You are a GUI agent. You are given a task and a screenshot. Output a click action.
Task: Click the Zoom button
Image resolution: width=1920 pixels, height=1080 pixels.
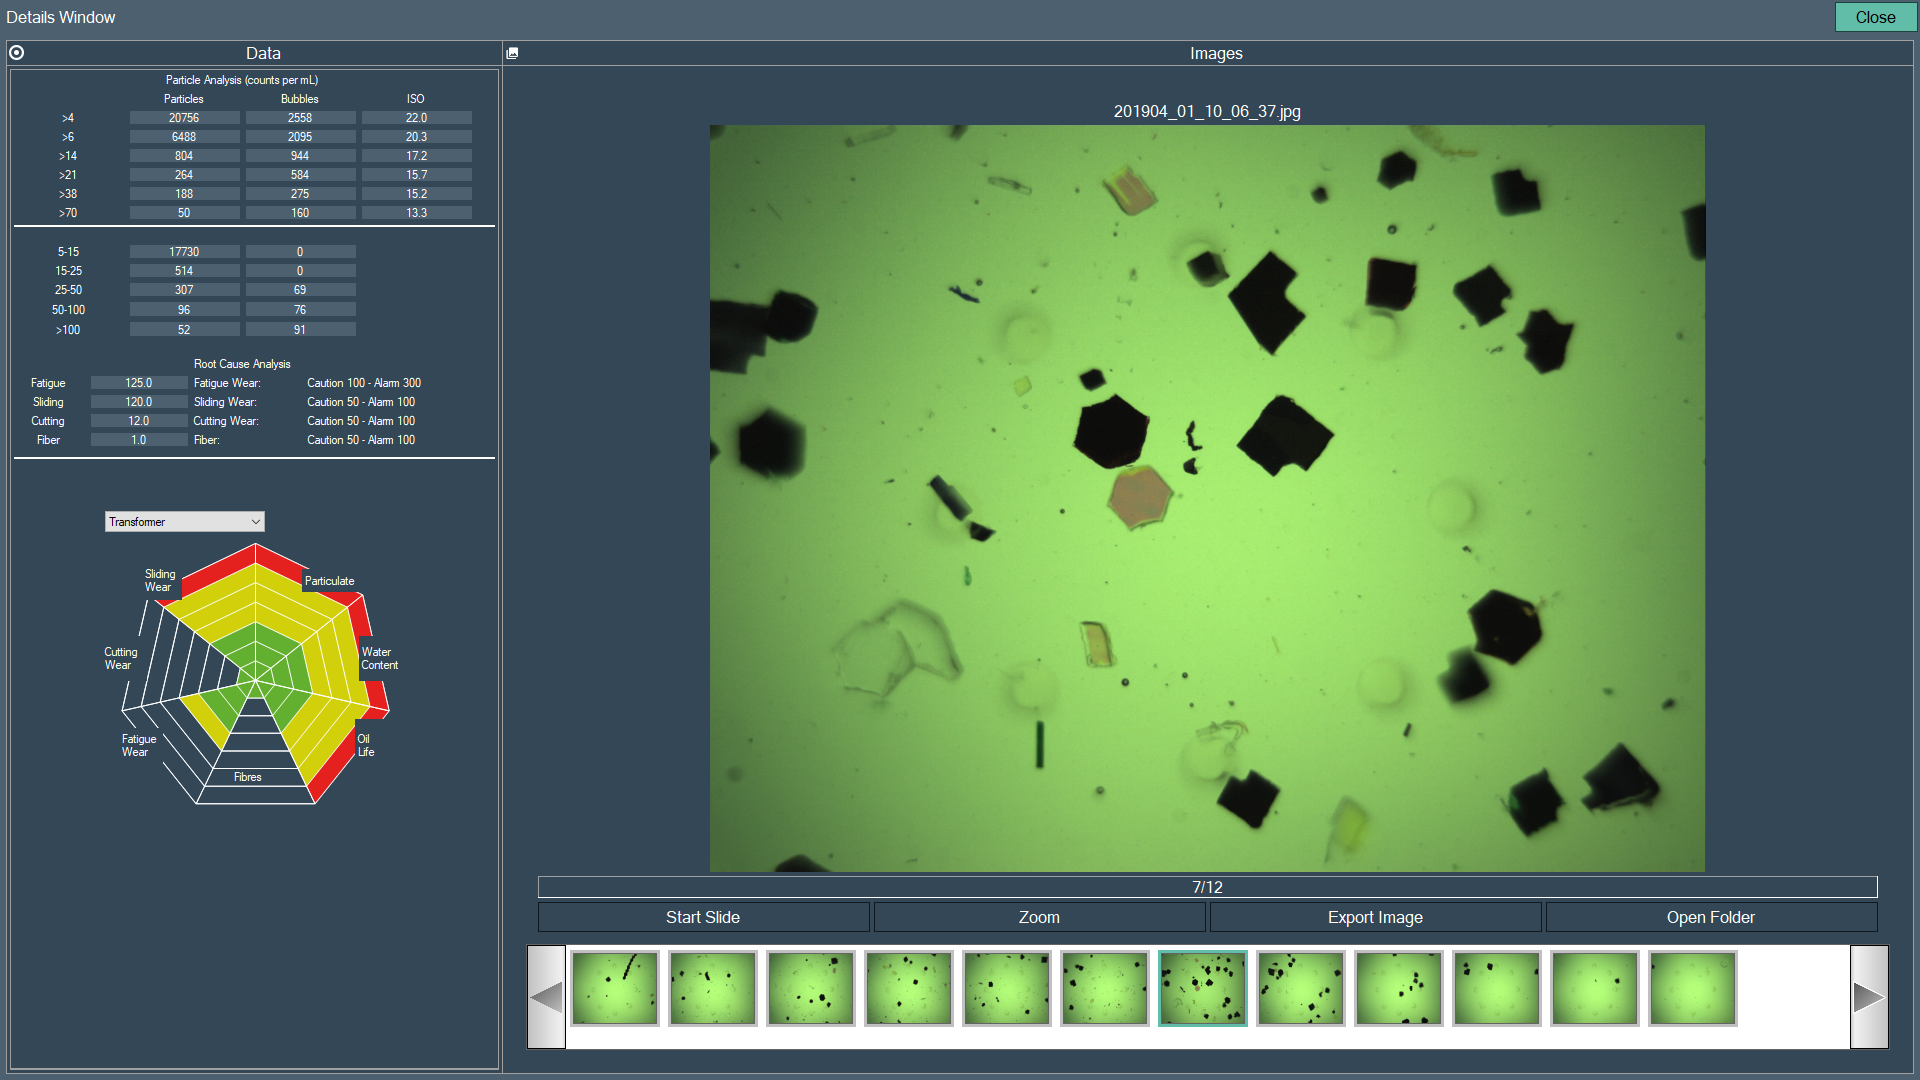[1039, 917]
